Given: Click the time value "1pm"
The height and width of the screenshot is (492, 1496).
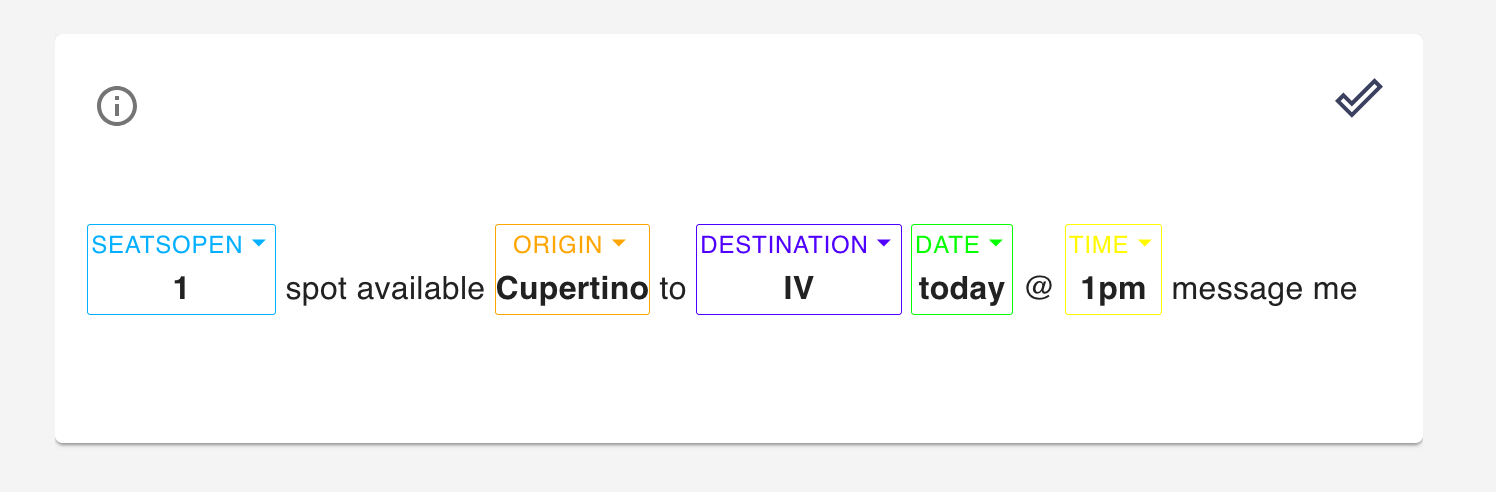Looking at the screenshot, I should pos(1113,289).
